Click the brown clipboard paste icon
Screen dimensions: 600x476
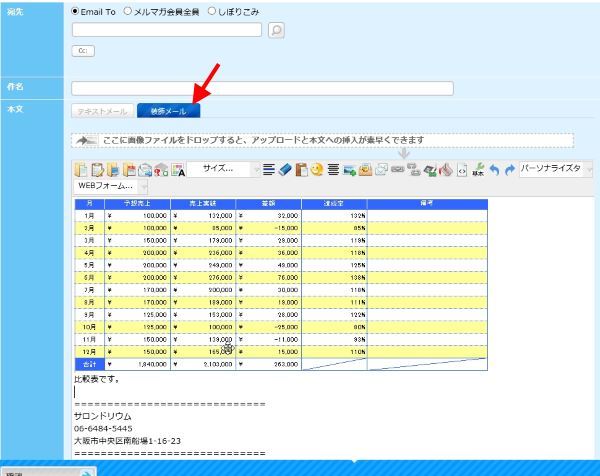(302, 169)
